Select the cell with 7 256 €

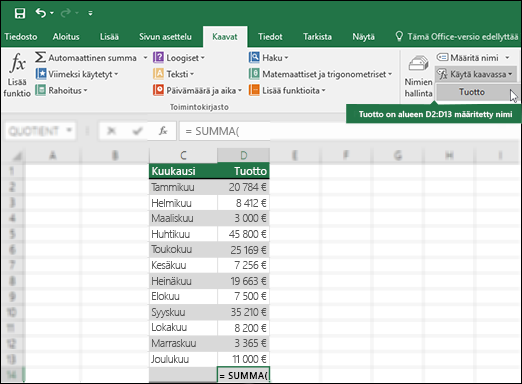[243, 265]
